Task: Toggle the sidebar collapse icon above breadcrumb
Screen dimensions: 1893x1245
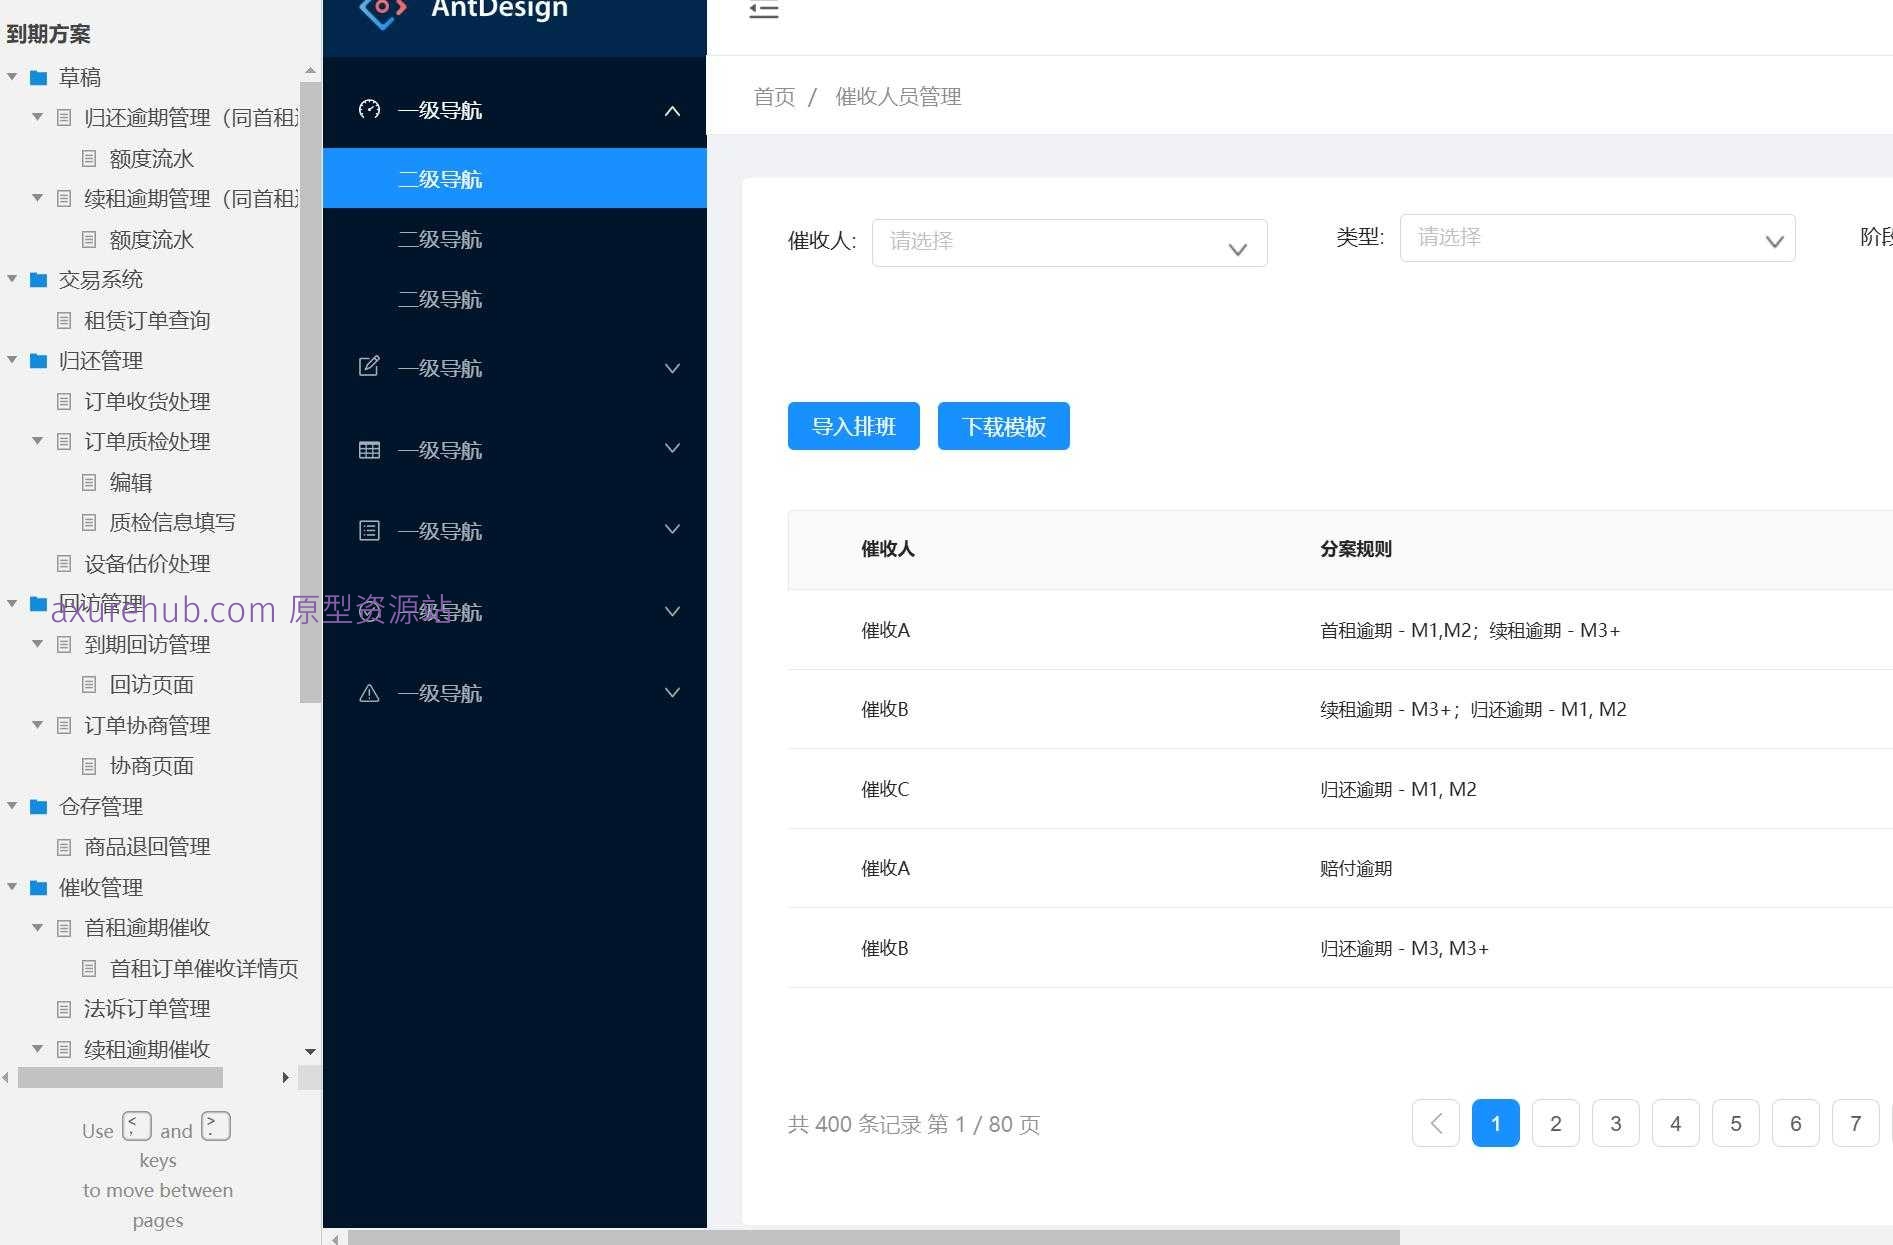Action: coord(763,11)
